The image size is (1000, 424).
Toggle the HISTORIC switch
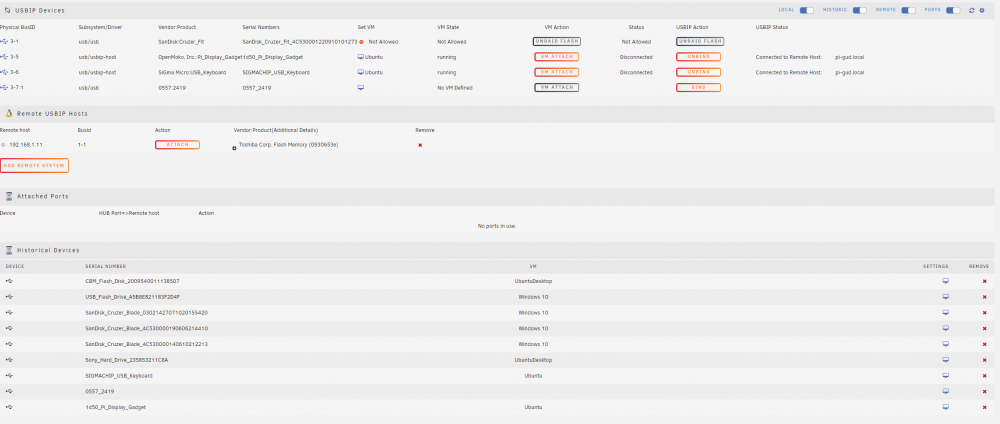click(860, 10)
